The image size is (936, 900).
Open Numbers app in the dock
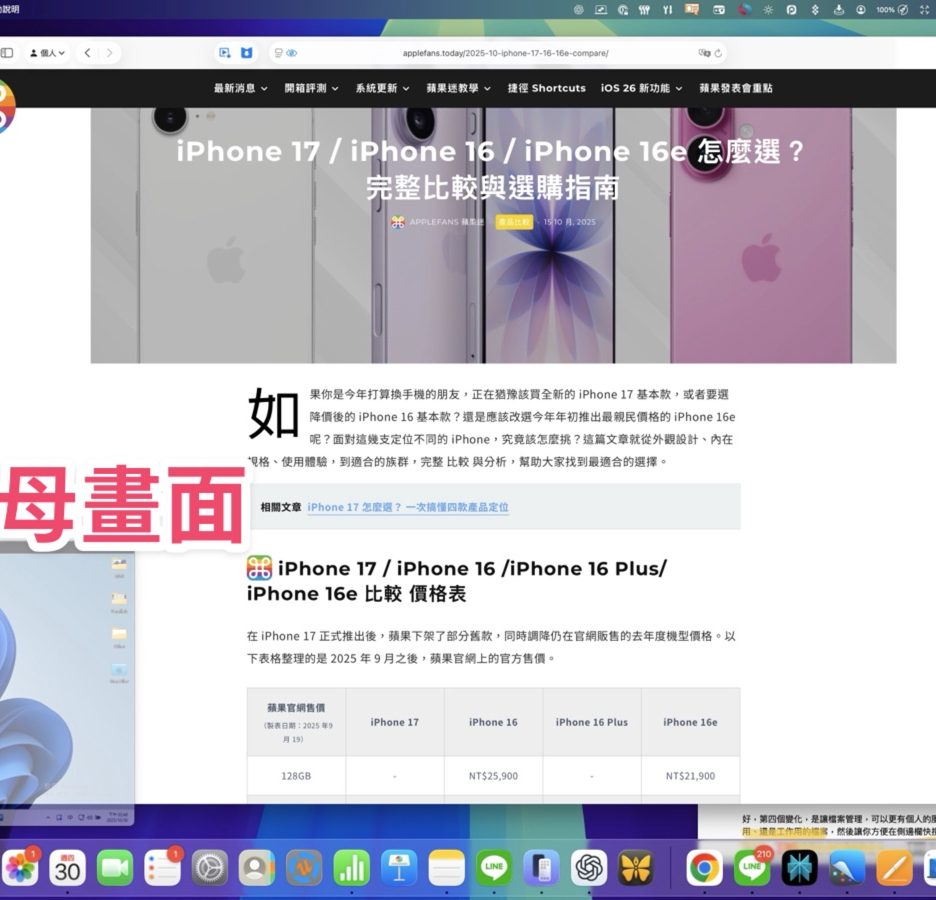point(352,867)
